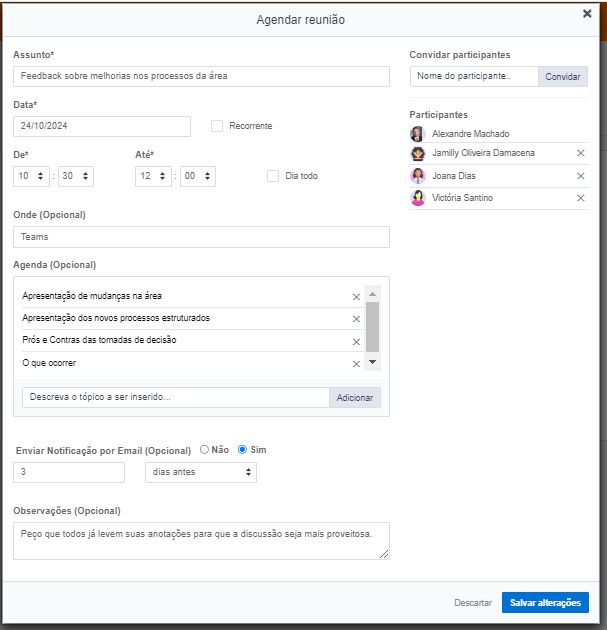Image resolution: width=607 pixels, height=630 pixels.
Task: Delete agenda topic 'Apresentação de mudanças na área'
Action: point(356,297)
